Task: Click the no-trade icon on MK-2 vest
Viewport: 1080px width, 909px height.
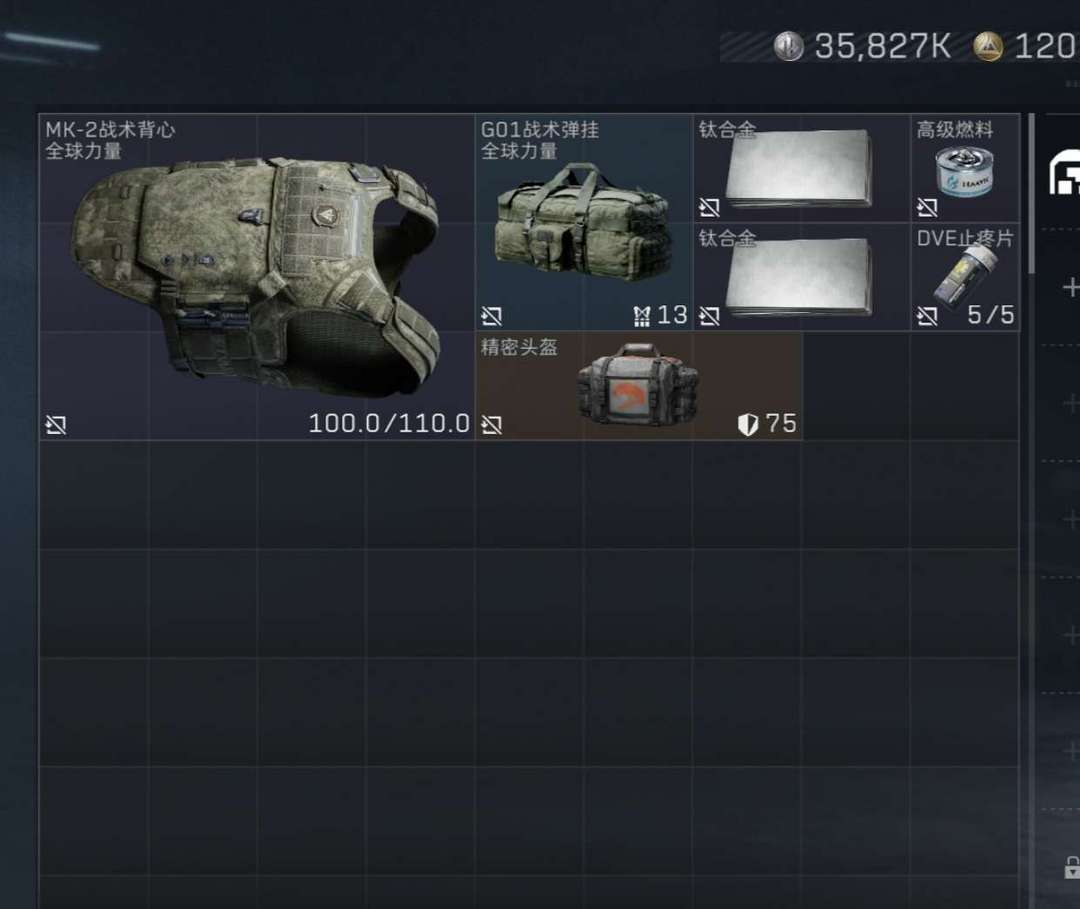Action: (x=56, y=425)
